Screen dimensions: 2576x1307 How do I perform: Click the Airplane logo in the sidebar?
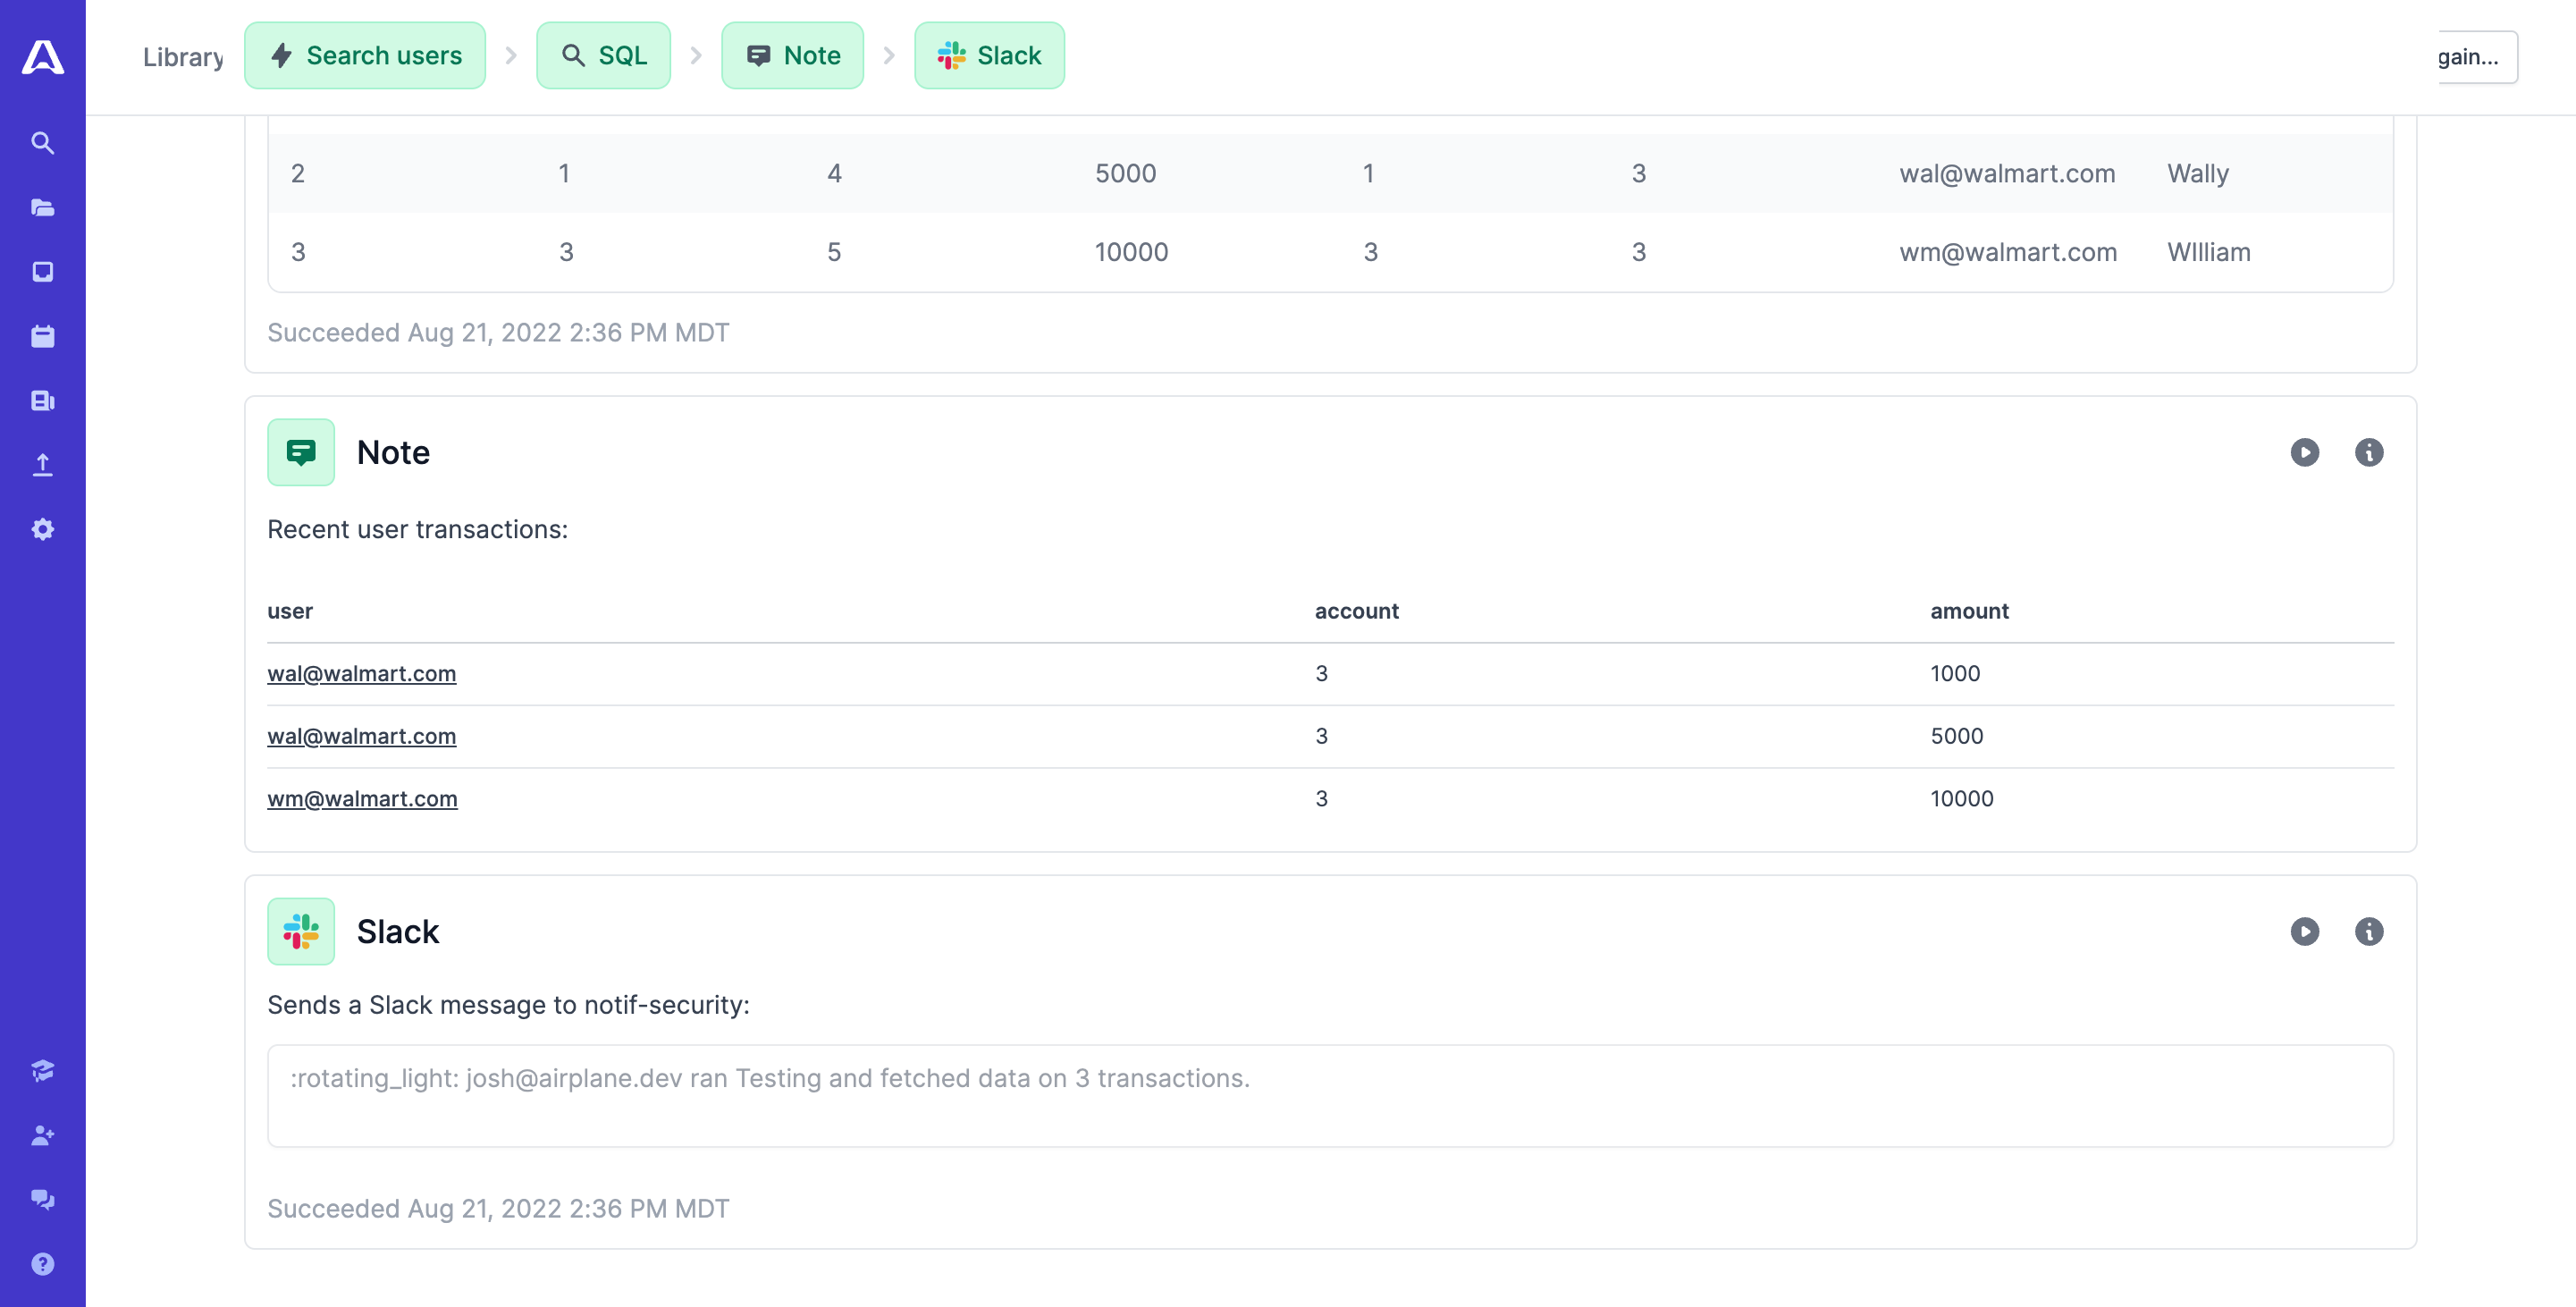pos(42,57)
